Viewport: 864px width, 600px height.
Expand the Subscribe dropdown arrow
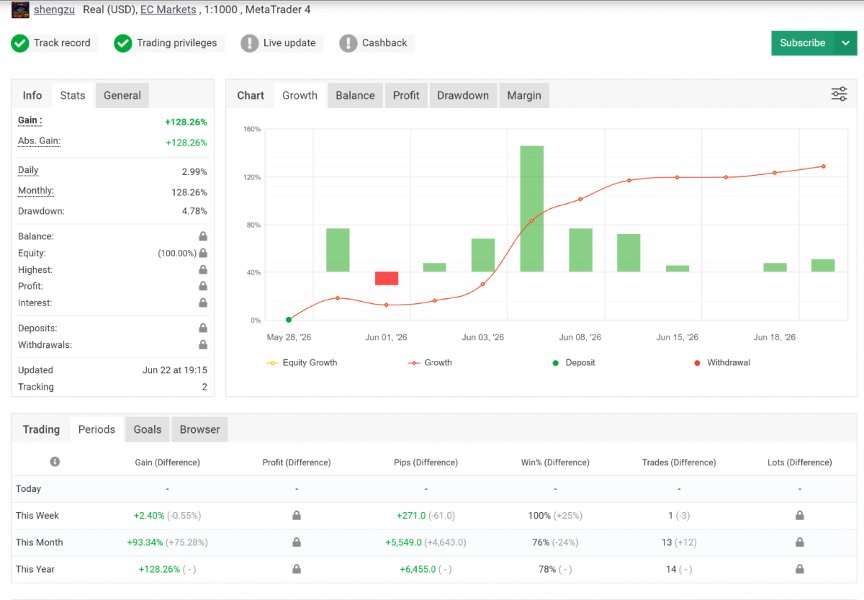coord(846,43)
